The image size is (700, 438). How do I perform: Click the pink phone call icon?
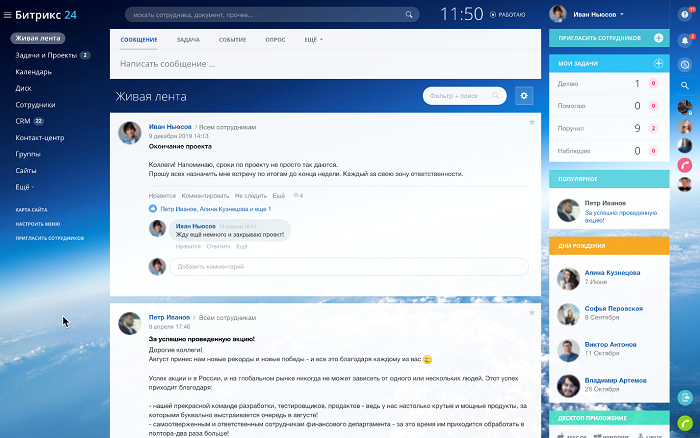click(684, 164)
